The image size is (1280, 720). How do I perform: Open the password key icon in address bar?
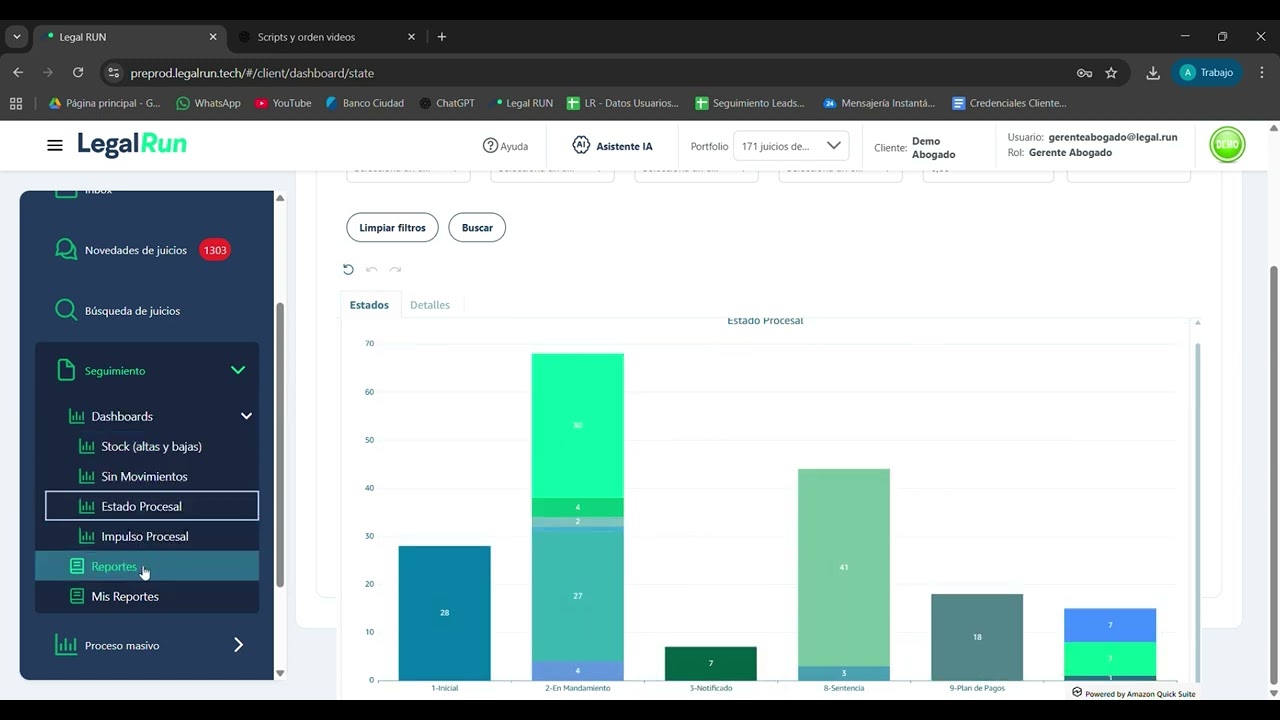1084,73
